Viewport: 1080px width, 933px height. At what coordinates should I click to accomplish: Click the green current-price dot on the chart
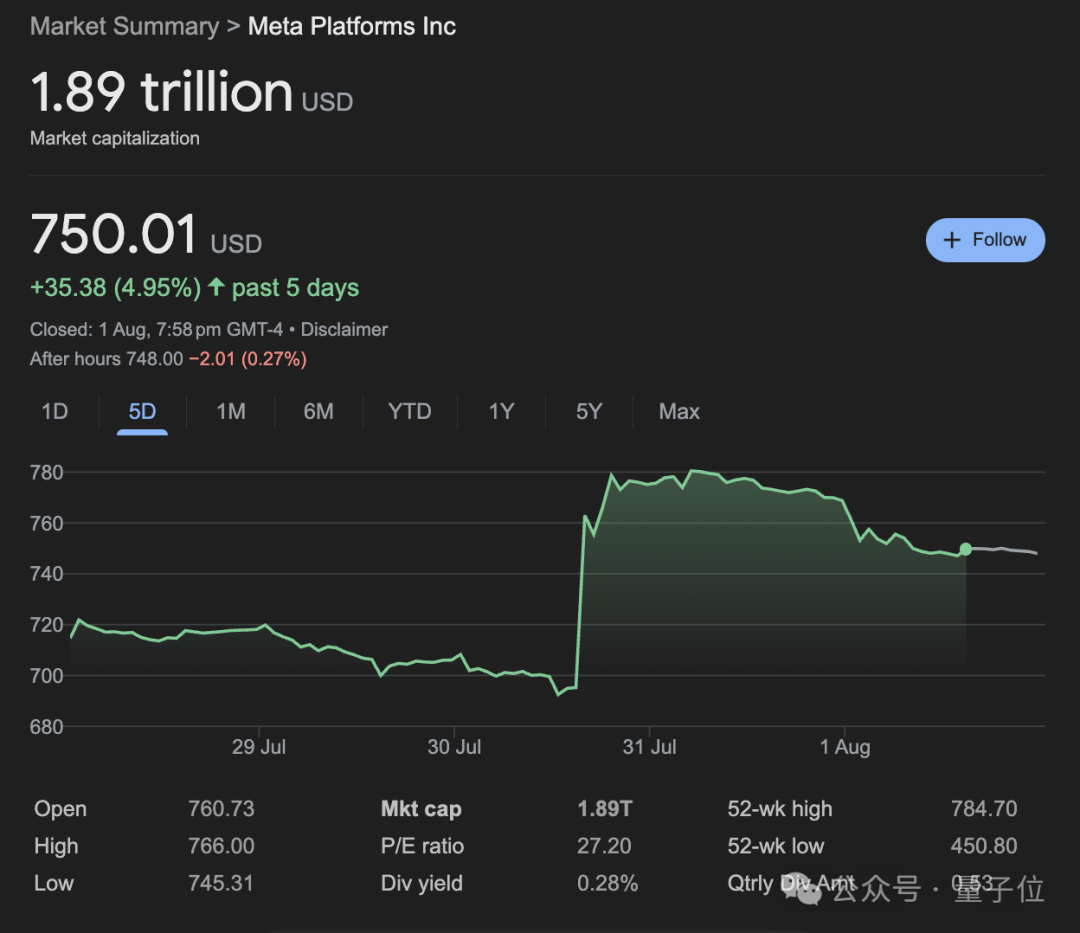click(x=965, y=549)
